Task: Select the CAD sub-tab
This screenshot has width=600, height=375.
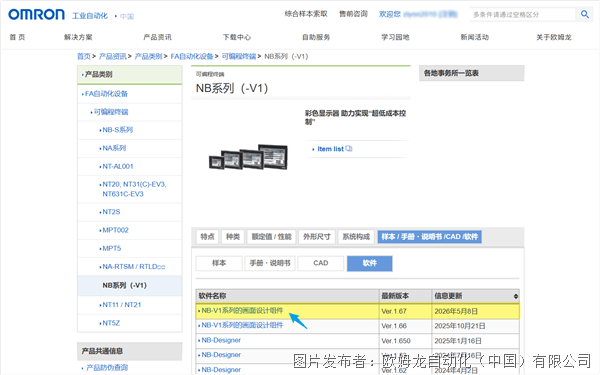Action: pyautogui.click(x=321, y=263)
